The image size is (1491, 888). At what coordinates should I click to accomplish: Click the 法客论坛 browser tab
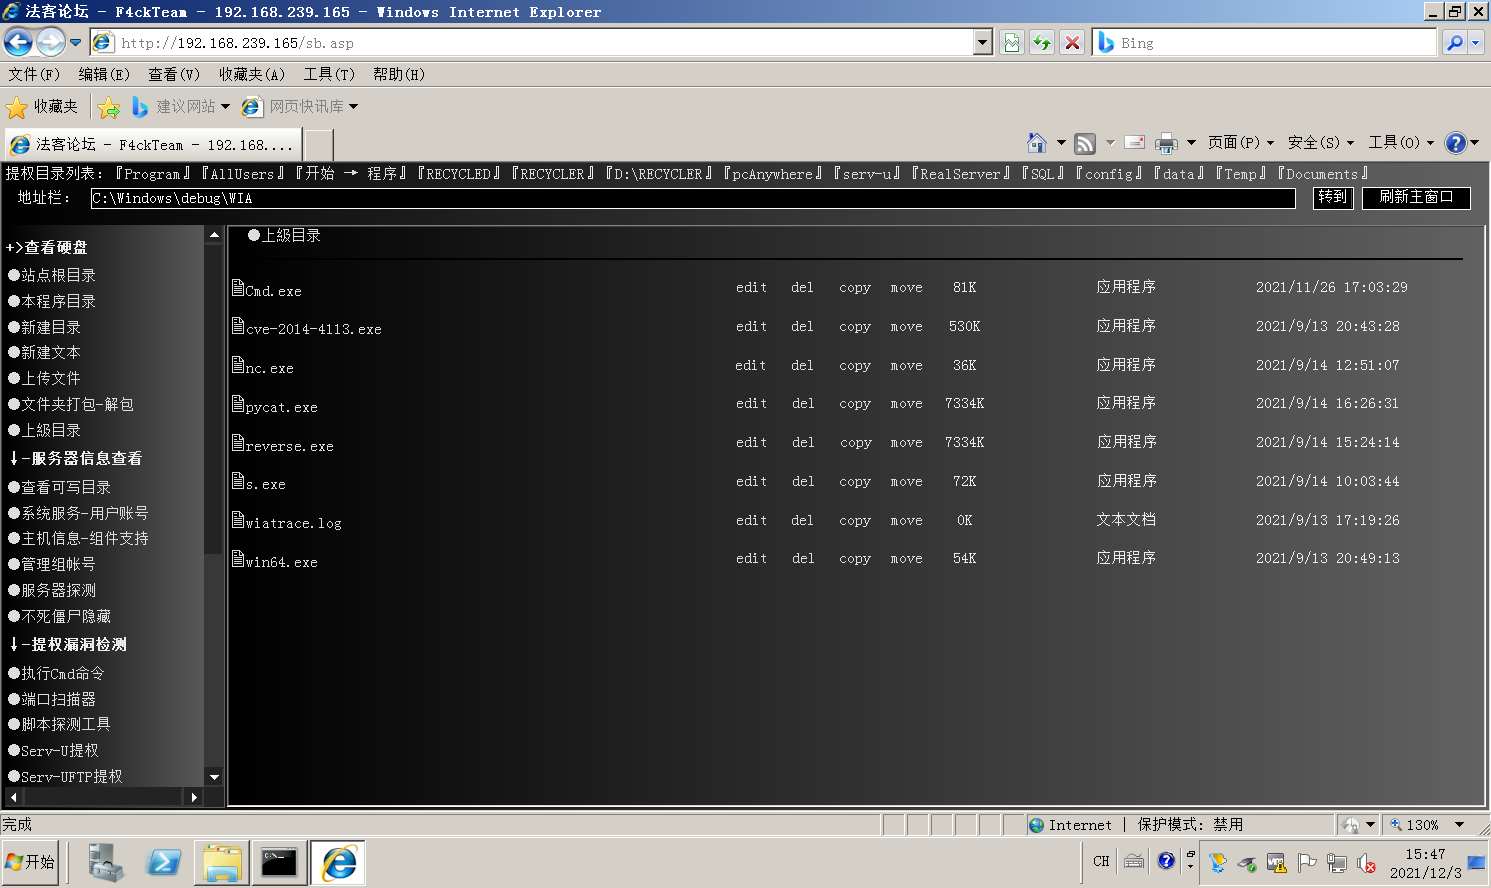click(154, 145)
